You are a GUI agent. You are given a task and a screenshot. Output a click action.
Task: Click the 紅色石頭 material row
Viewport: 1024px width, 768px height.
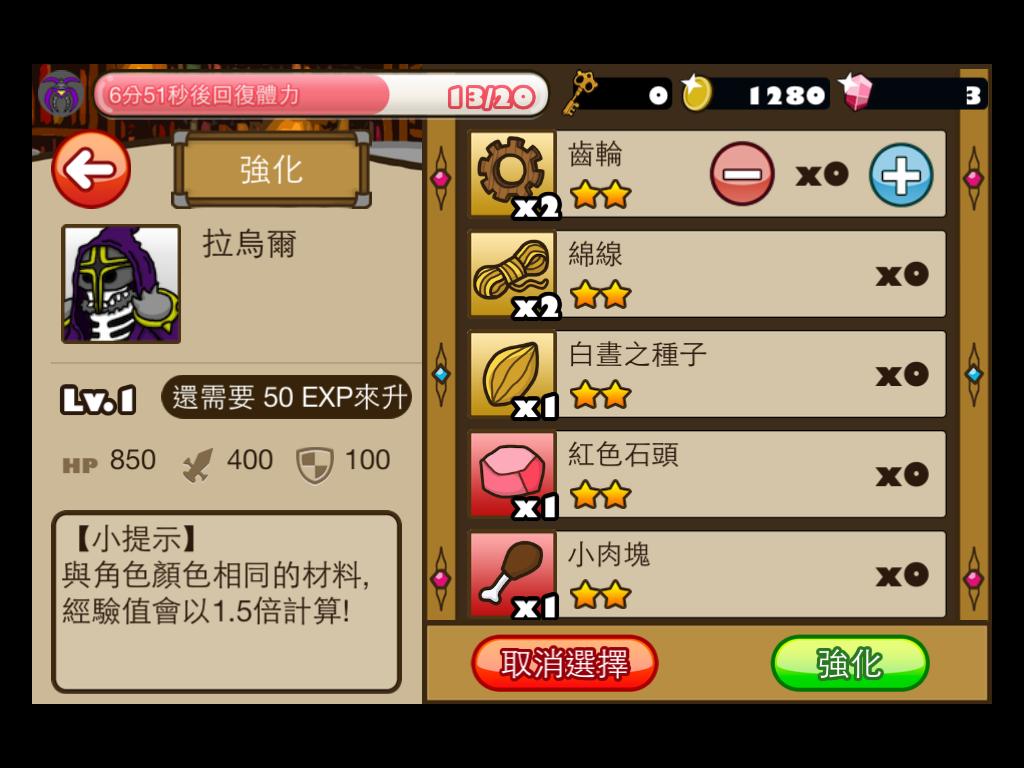707,474
